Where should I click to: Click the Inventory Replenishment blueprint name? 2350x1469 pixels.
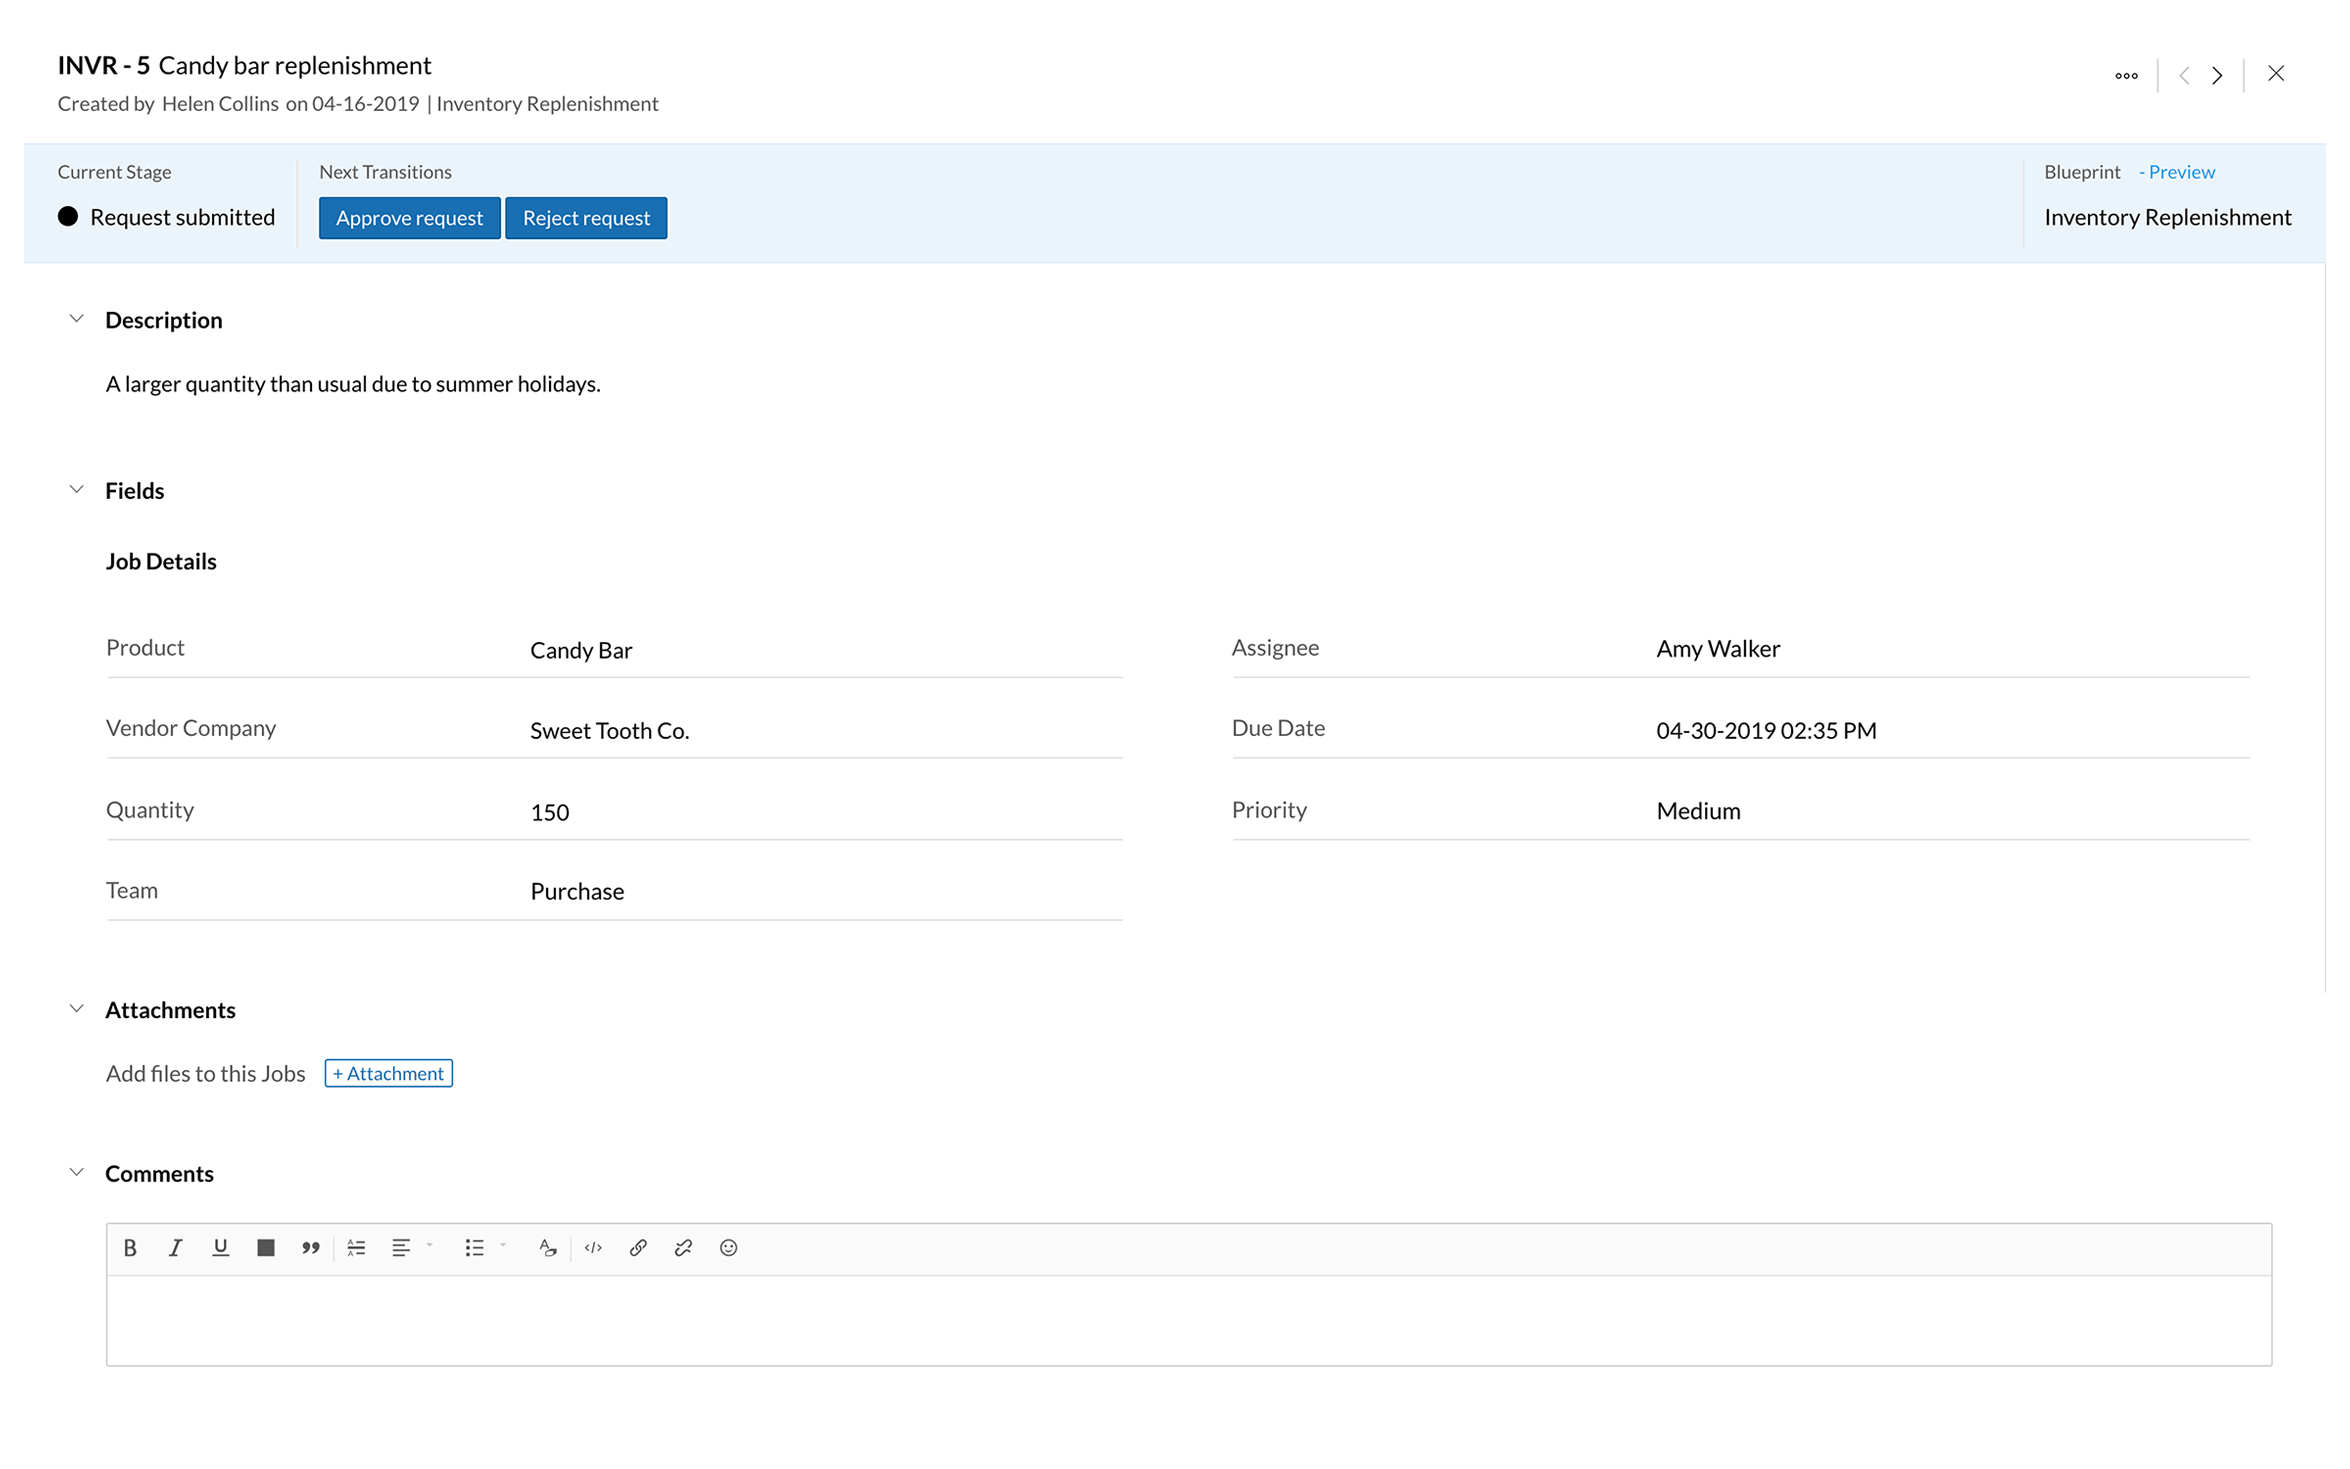click(2167, 217)
